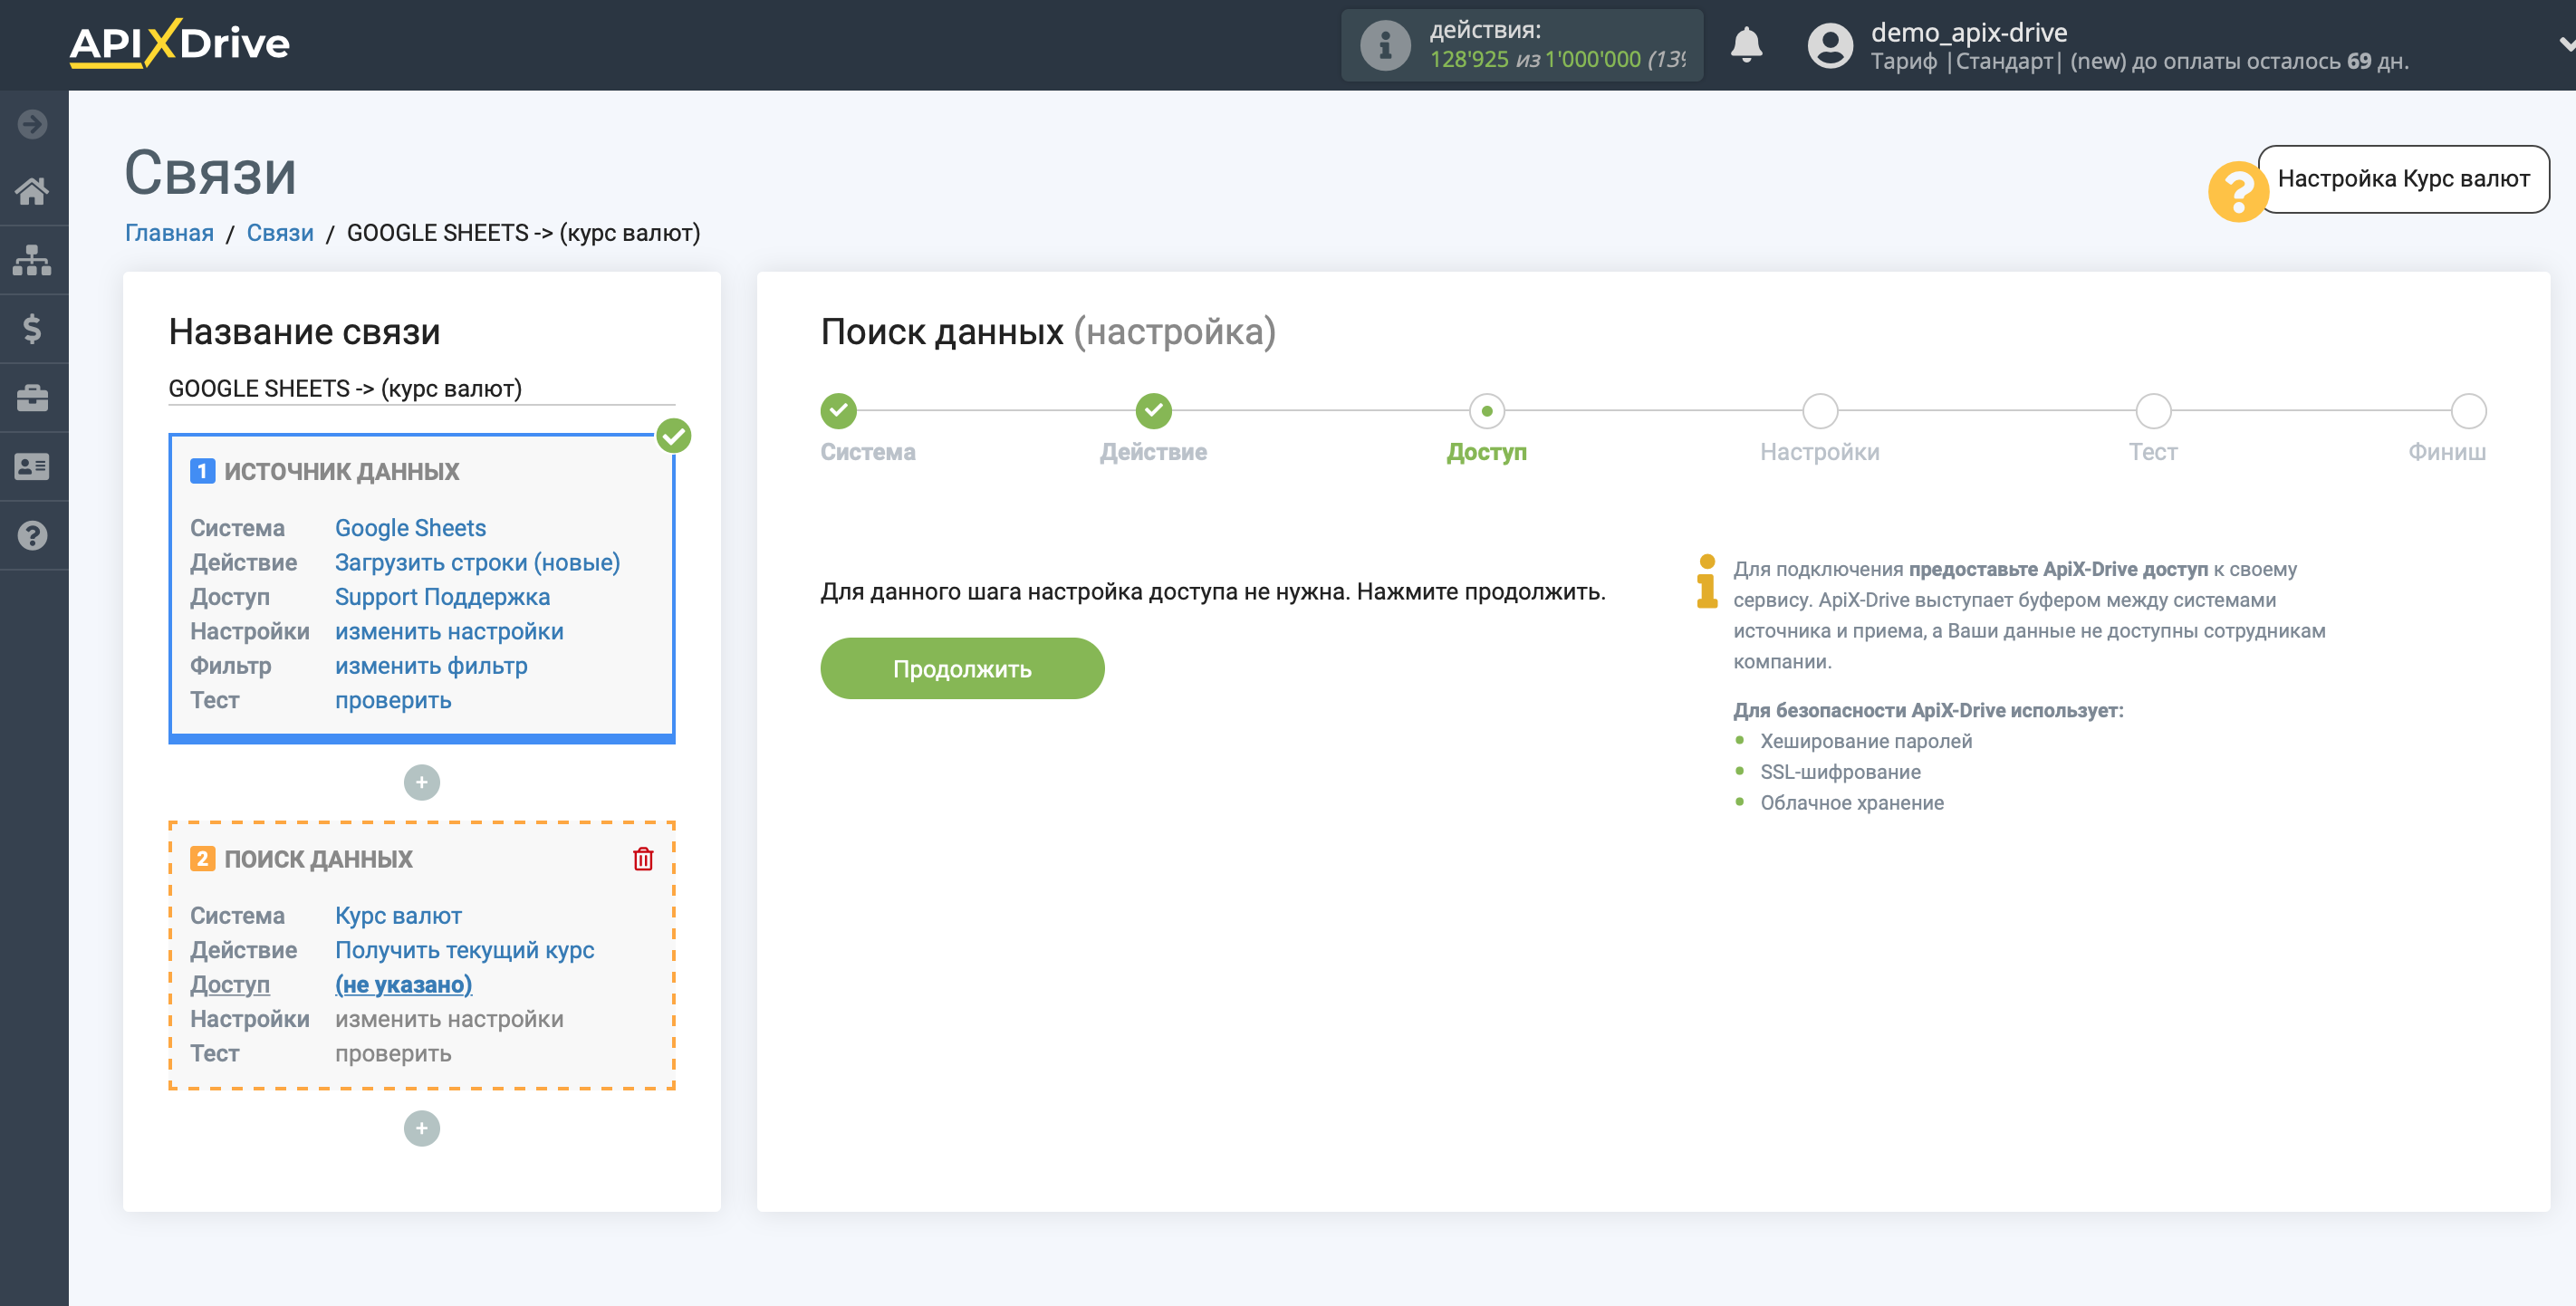Image resolution: width=2576 pixels, height=1306 pixels.
Task: Edit the connection name field
Action: click(421, 388)
